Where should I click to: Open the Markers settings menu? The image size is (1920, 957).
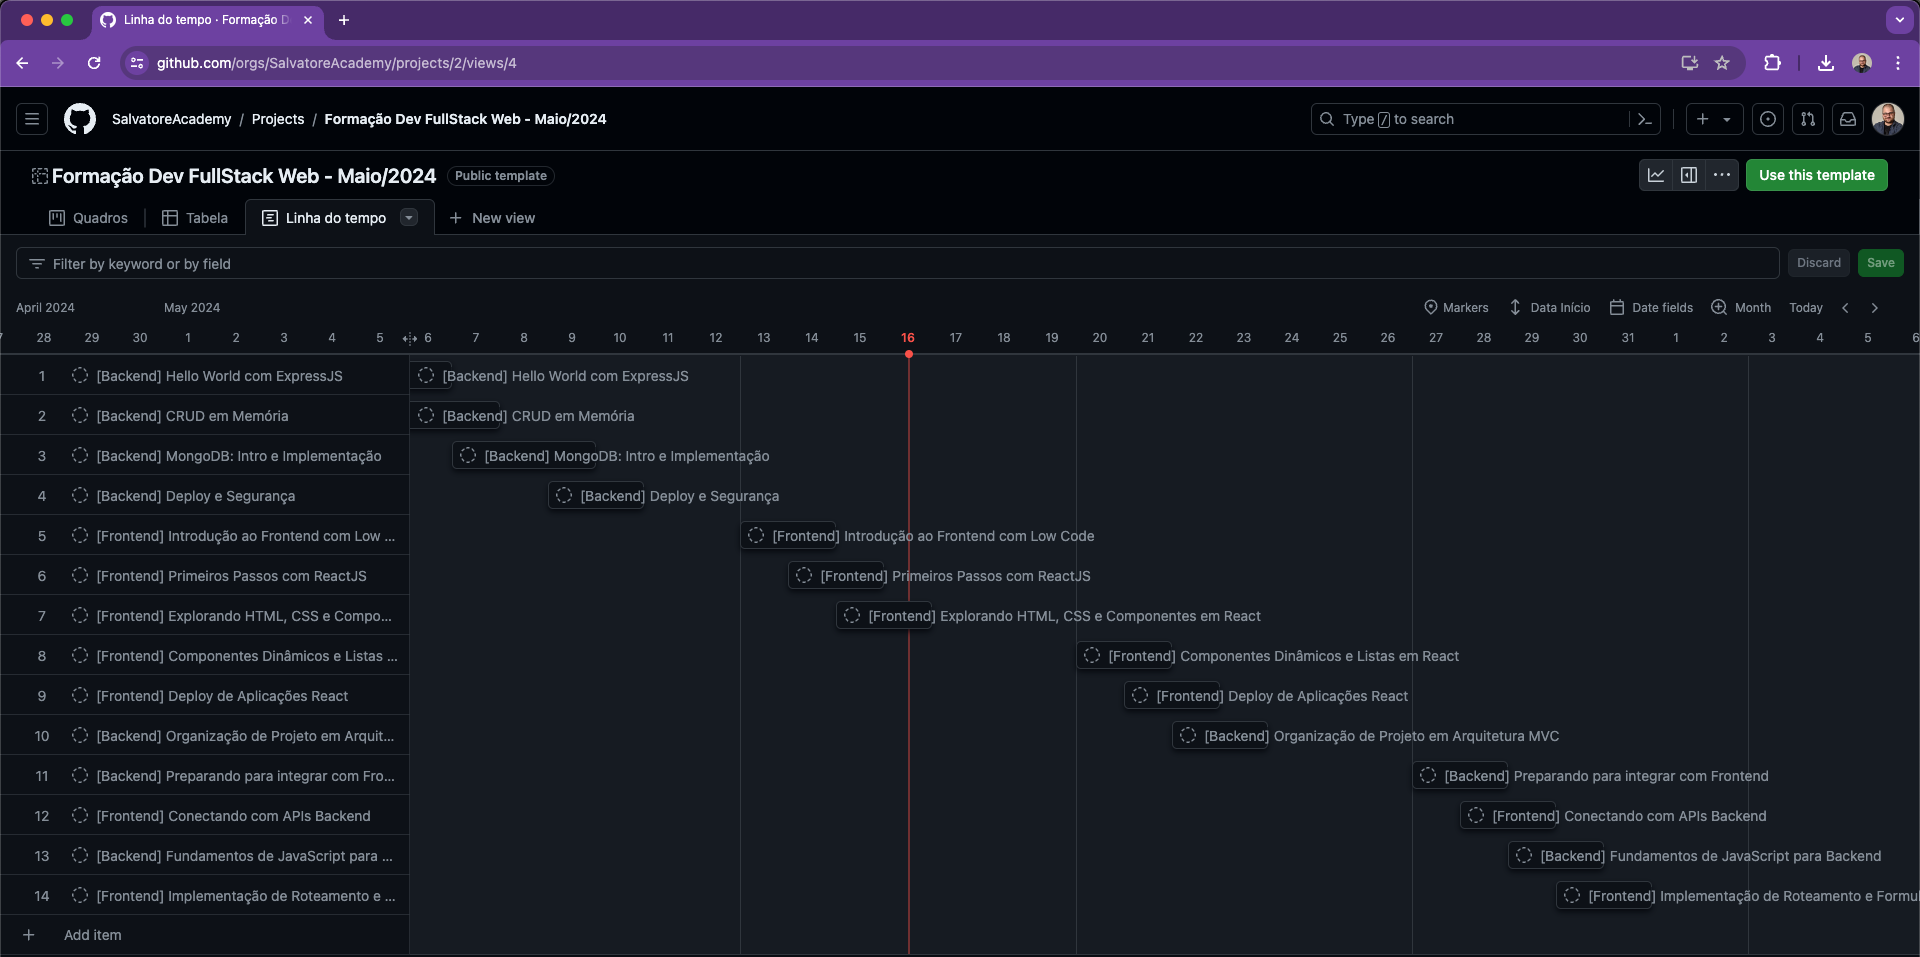(1456, 308)
